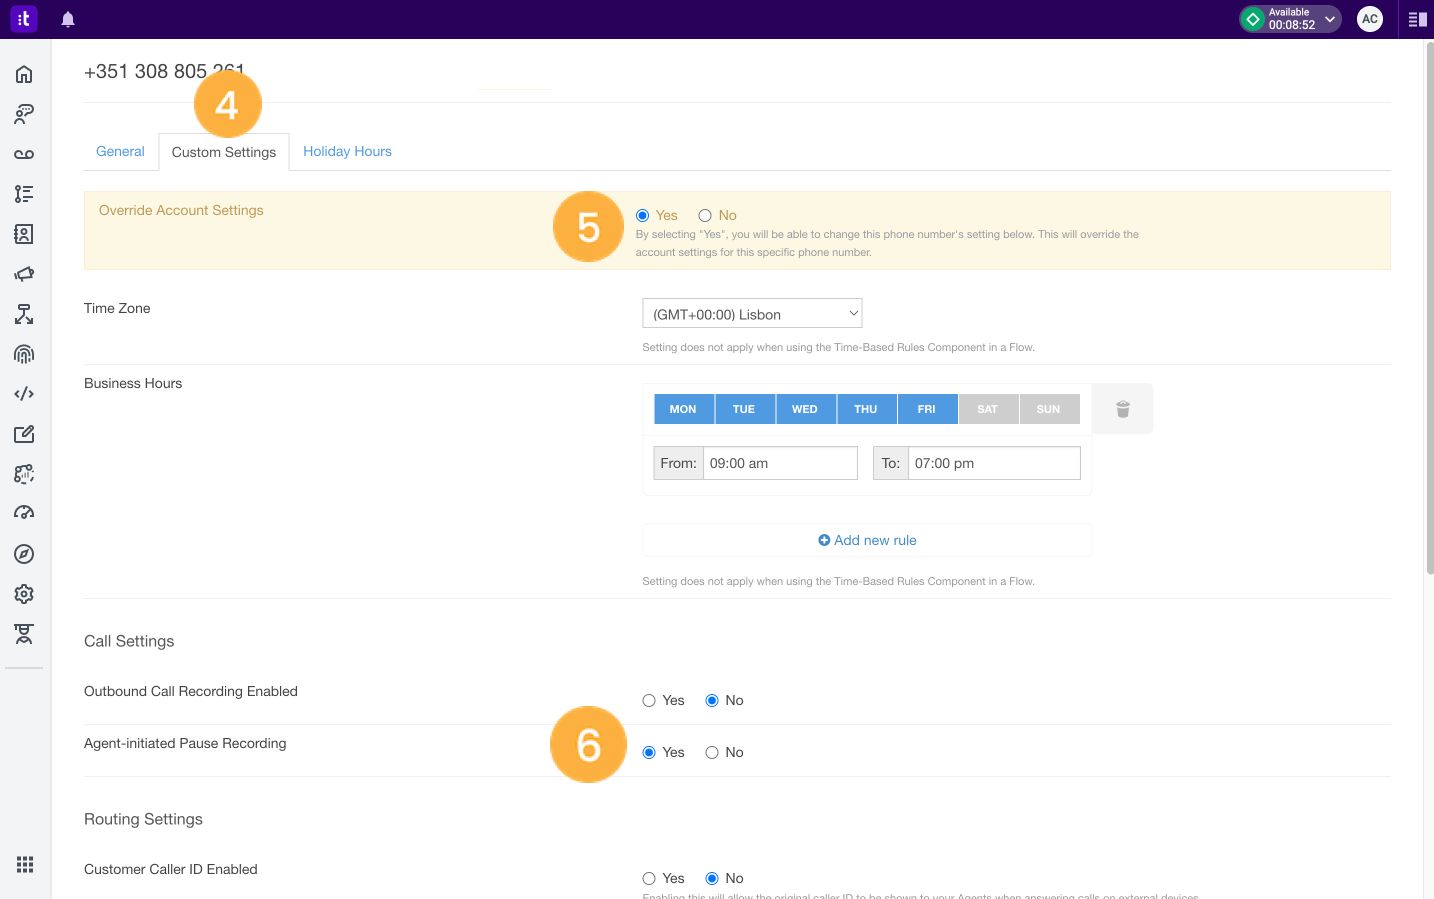Open the Contacts address book icon
Screen dimensions: 1434x899
click(x=24, y=233)
